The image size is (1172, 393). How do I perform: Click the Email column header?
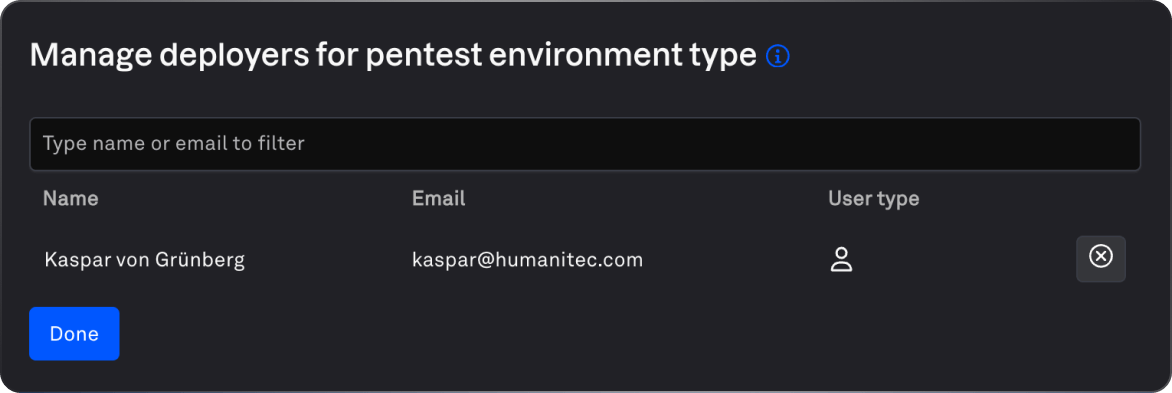tap(439, 198)
